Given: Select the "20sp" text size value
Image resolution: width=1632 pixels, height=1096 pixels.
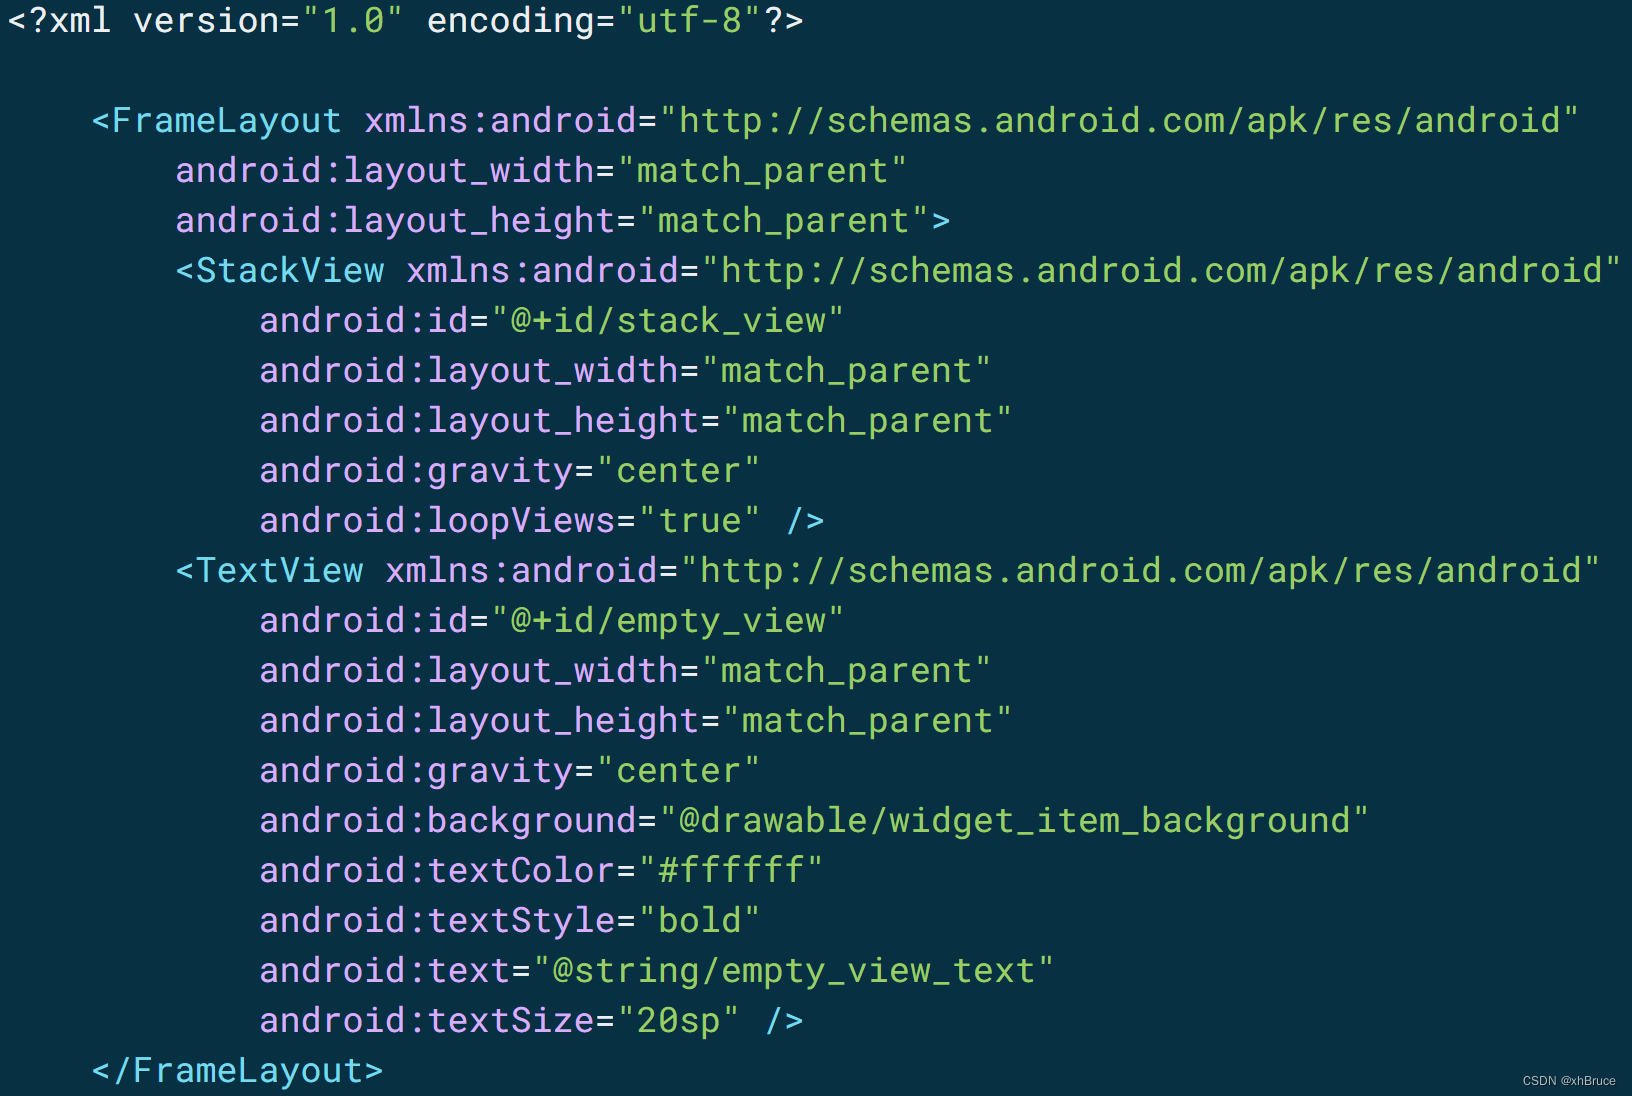Looking at the screenshot, I should [x=678, y=1021].
